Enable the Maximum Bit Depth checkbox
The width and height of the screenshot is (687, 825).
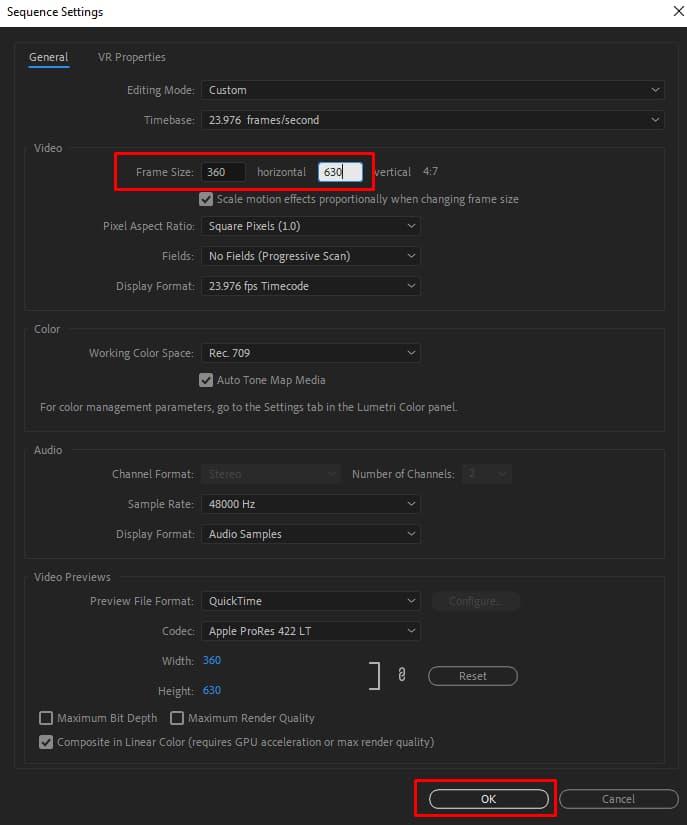[x=46, y=718]
